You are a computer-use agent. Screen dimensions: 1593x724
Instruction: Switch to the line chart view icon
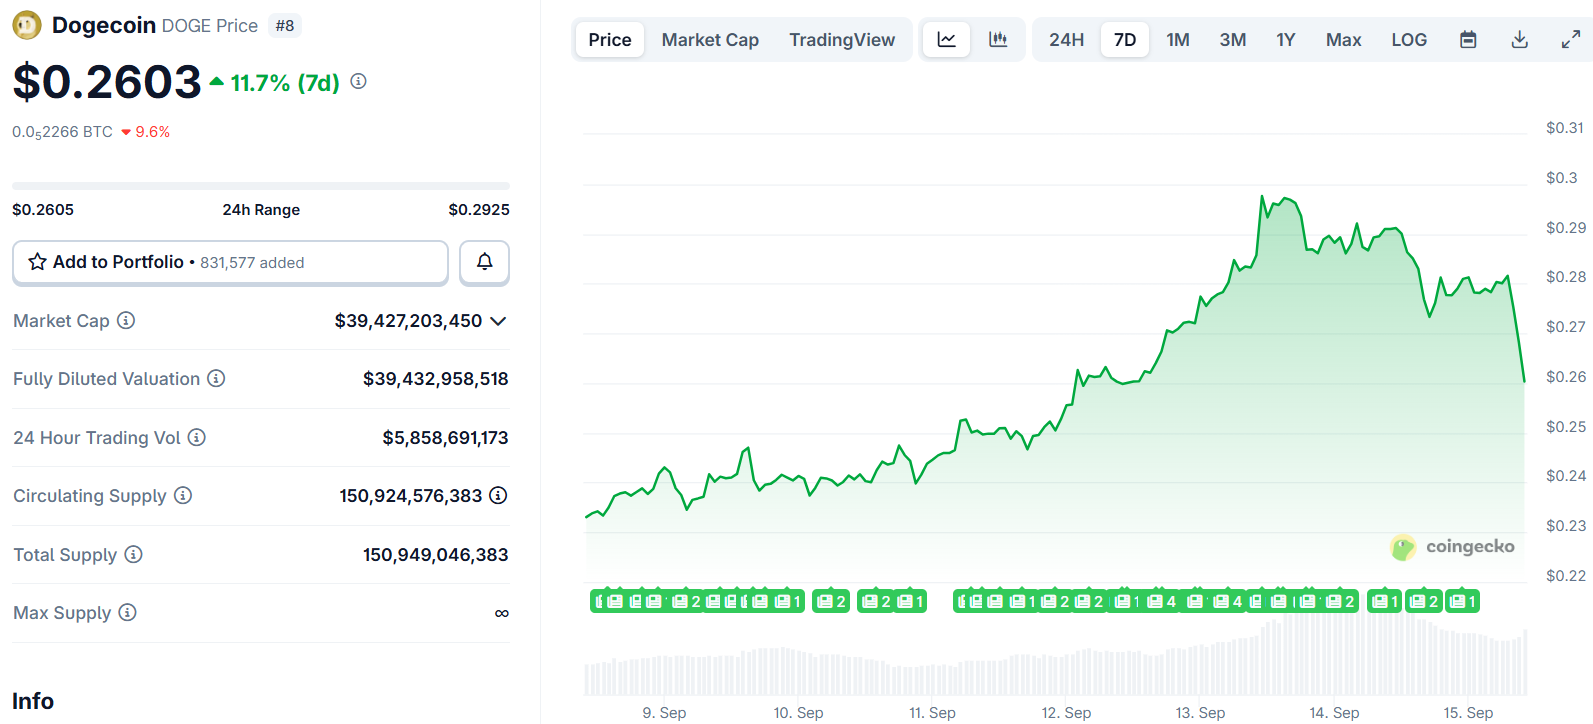(946, 40)
